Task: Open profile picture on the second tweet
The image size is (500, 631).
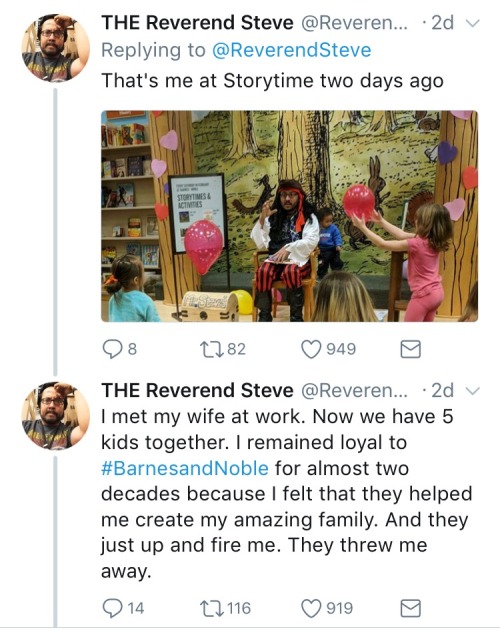Action: (x=56, y=416)
